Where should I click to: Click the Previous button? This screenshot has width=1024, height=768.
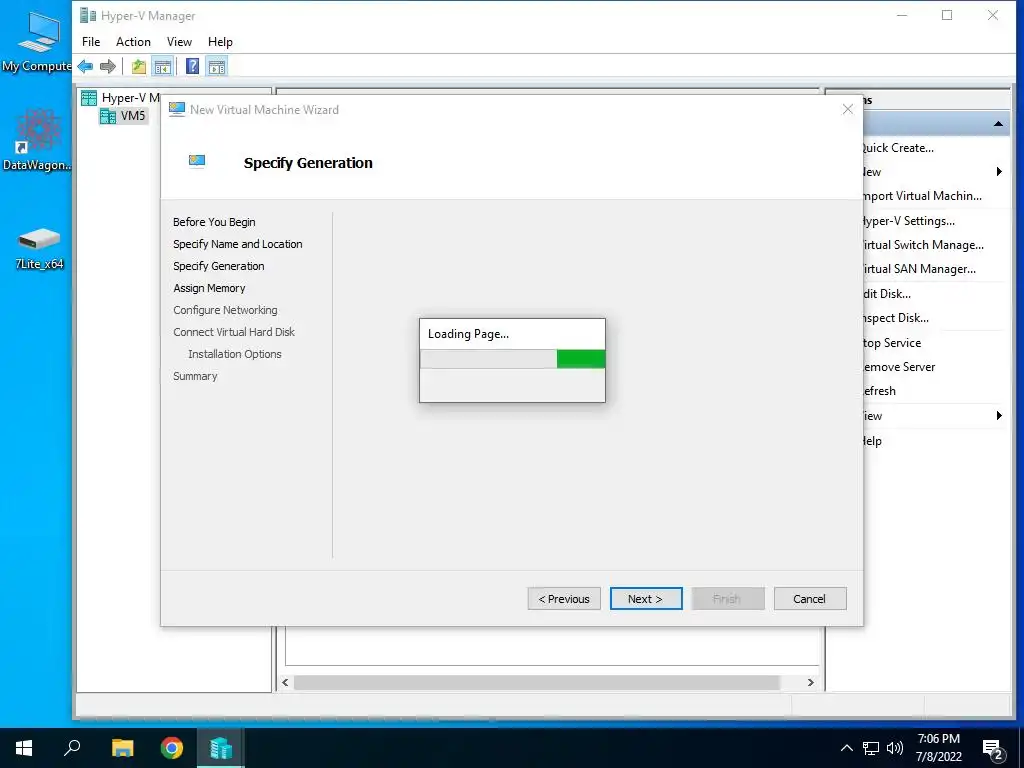click(x=564, y=599)
